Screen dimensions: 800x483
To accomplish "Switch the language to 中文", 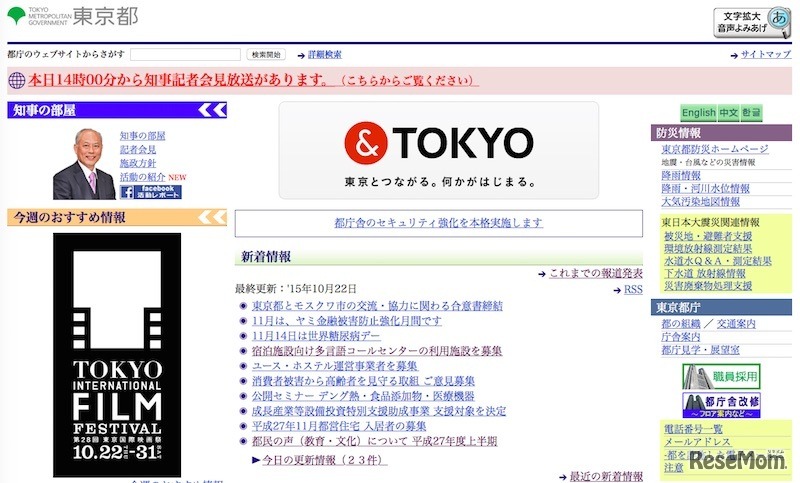I will (x=729, y=113).
